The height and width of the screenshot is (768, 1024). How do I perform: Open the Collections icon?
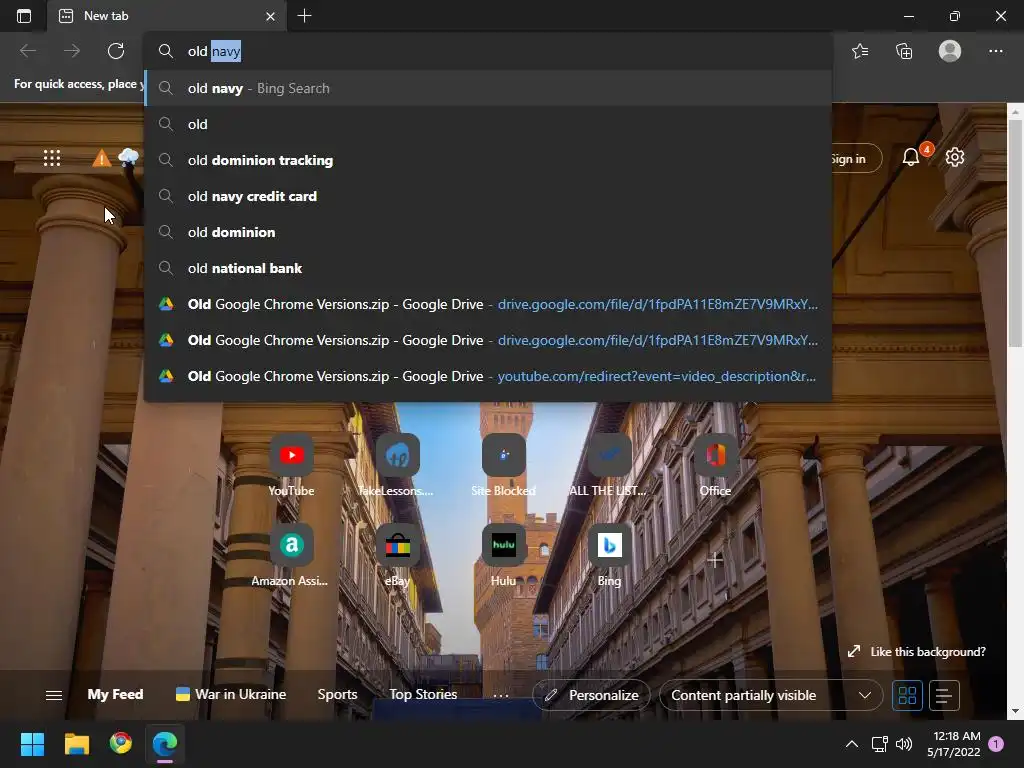(904, 51)
